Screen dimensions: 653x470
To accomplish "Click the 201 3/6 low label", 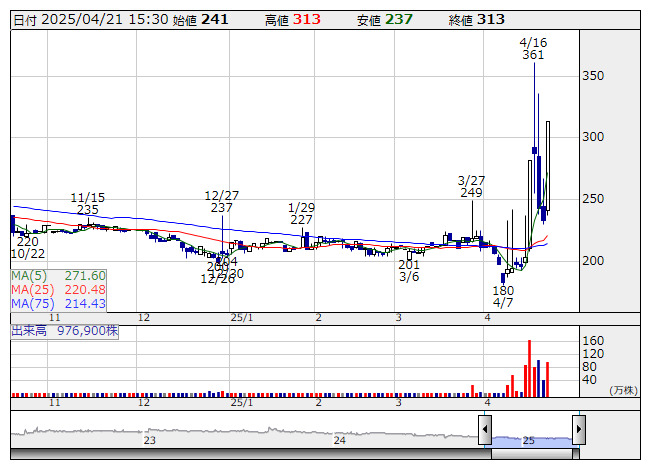I will [x=409, y=271].
